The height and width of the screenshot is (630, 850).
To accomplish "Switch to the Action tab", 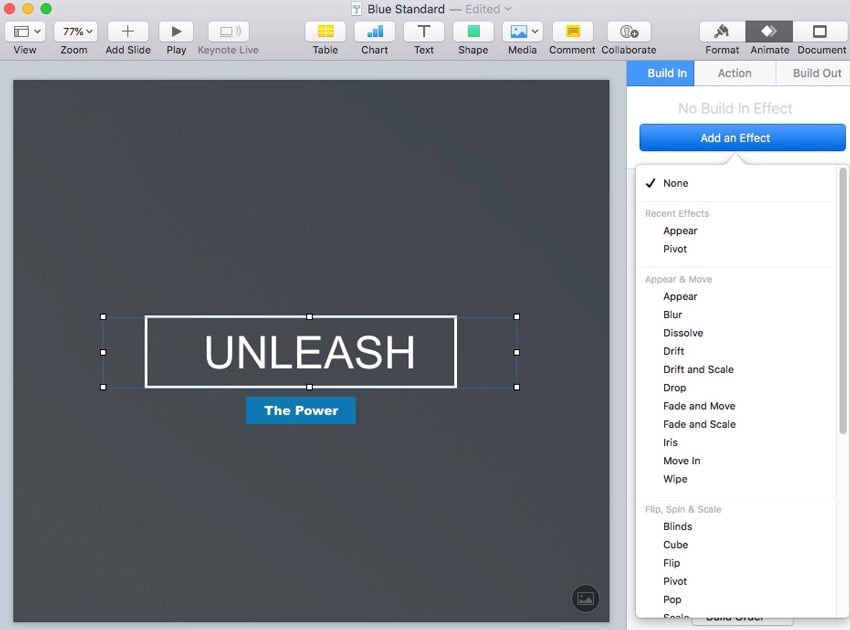I will [734, 73].
